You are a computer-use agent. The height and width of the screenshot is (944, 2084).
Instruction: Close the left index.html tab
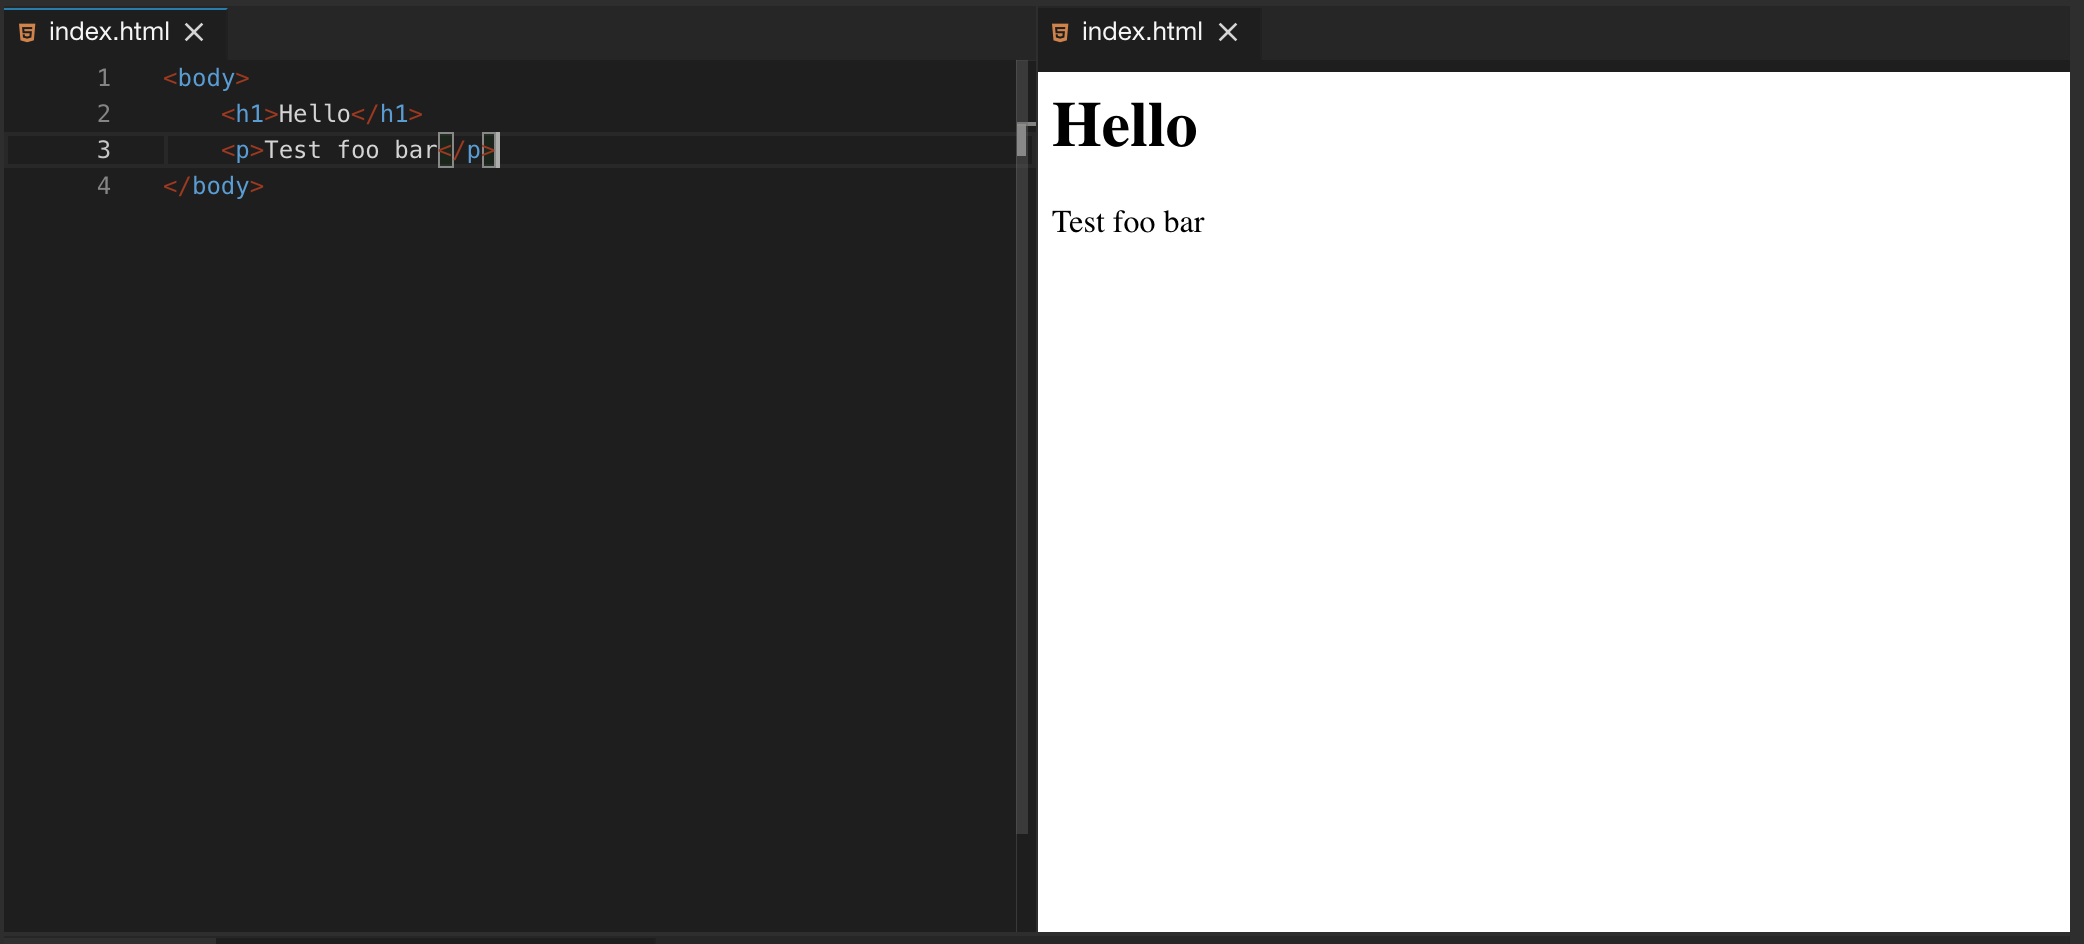pyautogui.click(x=193, y=31)
